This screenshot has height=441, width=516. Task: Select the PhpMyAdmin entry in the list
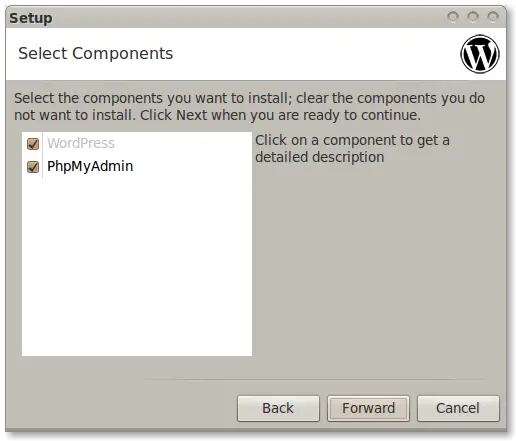(x=90, y=166)
